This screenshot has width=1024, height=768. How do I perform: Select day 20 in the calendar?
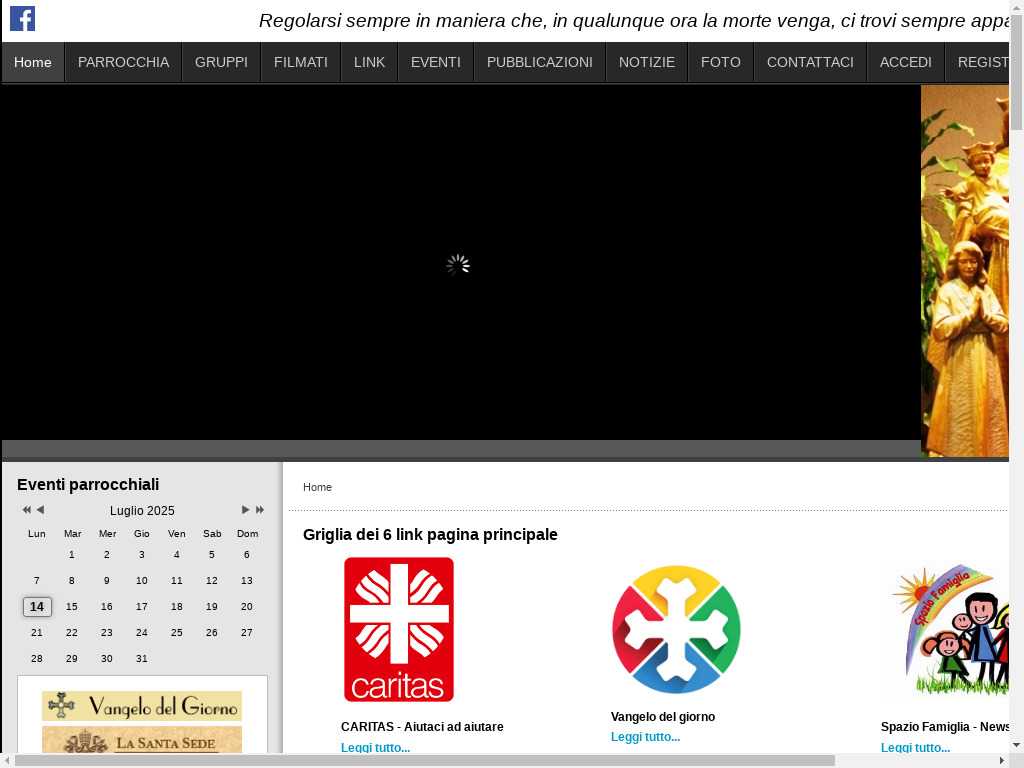[247, 607]
